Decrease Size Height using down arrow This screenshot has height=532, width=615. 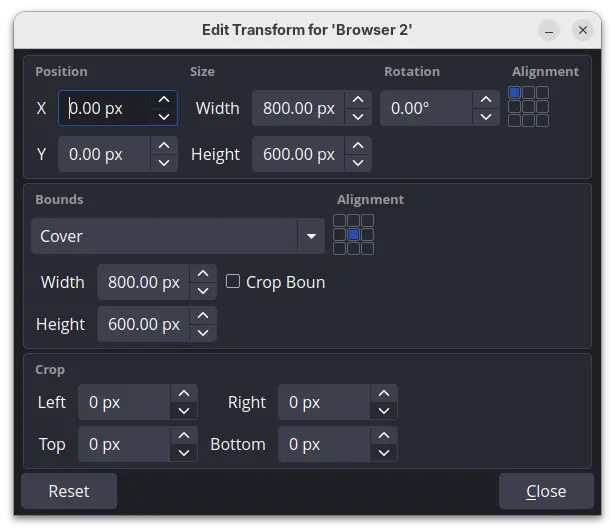pos(358,163)
